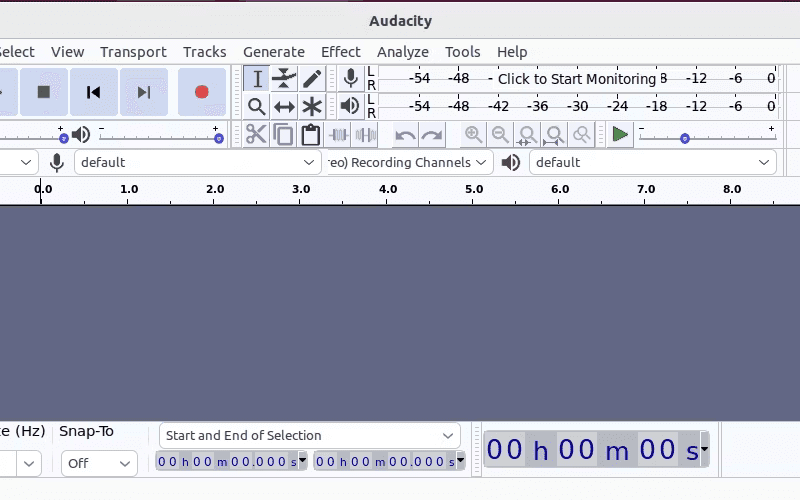Image resolution: width=800 pixels, height=500 pixels.
Task: Click the timeline ruler at 1.0
Action: 128,190
